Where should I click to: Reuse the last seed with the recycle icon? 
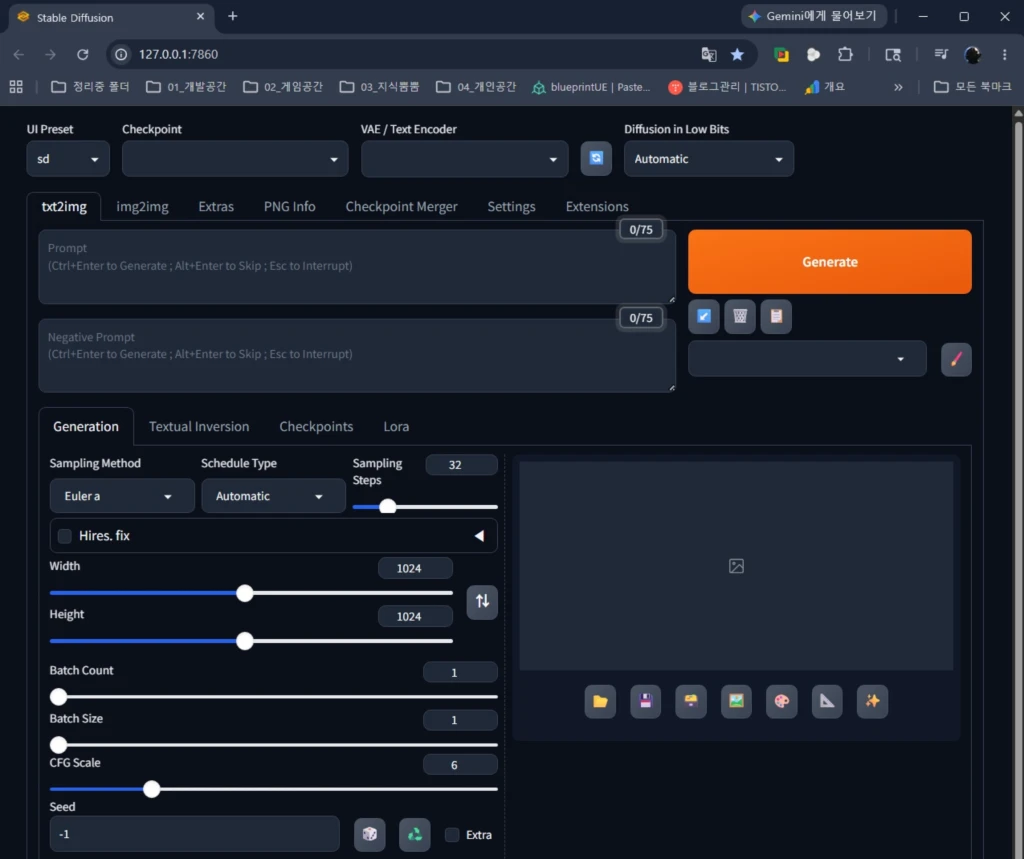tap(415, 834)
